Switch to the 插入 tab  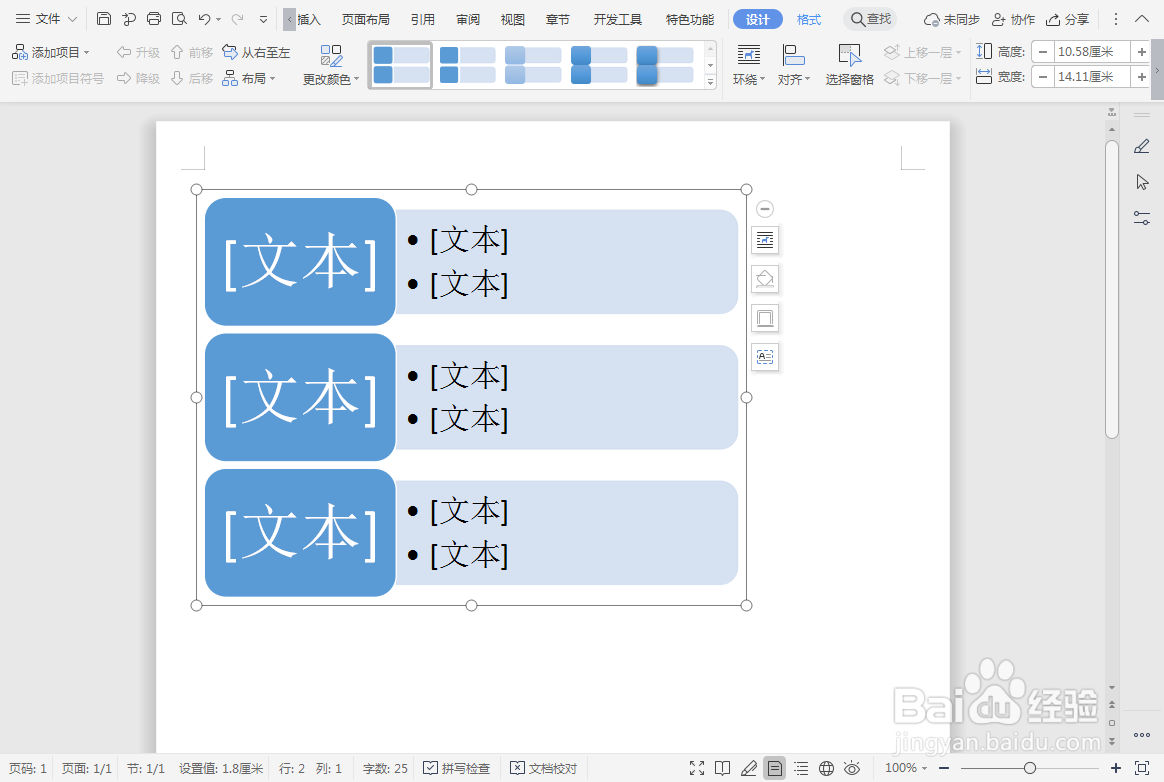tap(309, 19)
